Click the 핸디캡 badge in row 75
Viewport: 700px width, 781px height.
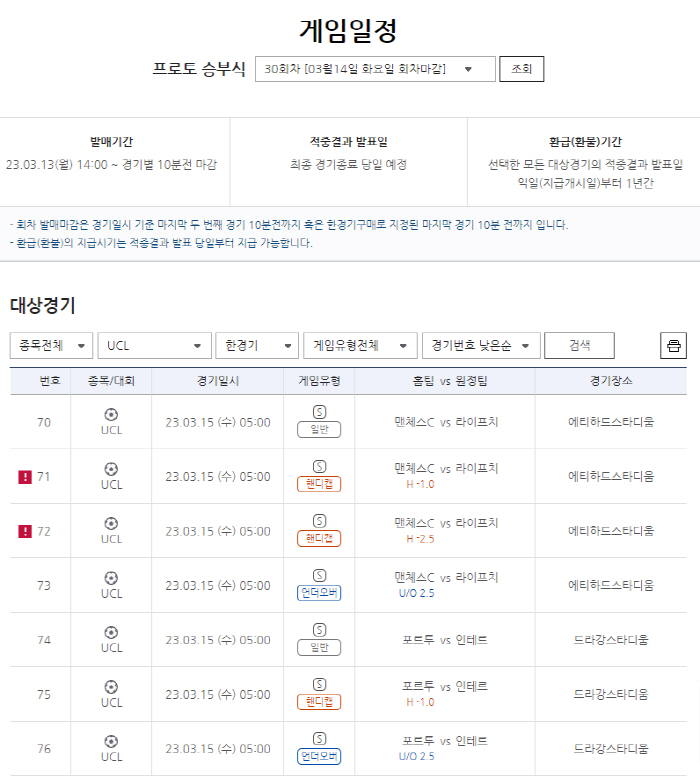click(x=319, y=702)
